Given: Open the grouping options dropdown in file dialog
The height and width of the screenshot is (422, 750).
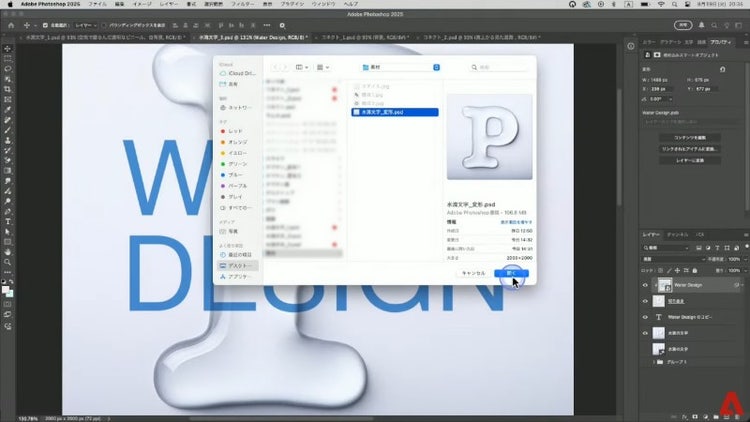Looking at the screenshot, I should pyautogui.click(x=324, y=67).
